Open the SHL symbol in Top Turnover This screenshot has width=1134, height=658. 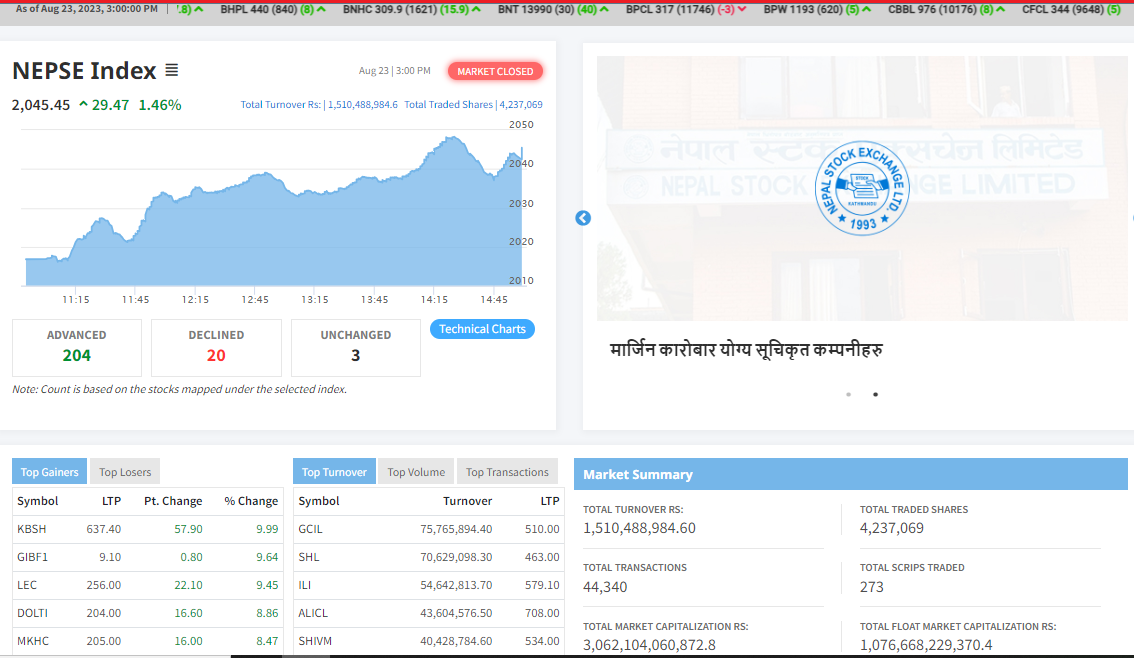(309, 557)
